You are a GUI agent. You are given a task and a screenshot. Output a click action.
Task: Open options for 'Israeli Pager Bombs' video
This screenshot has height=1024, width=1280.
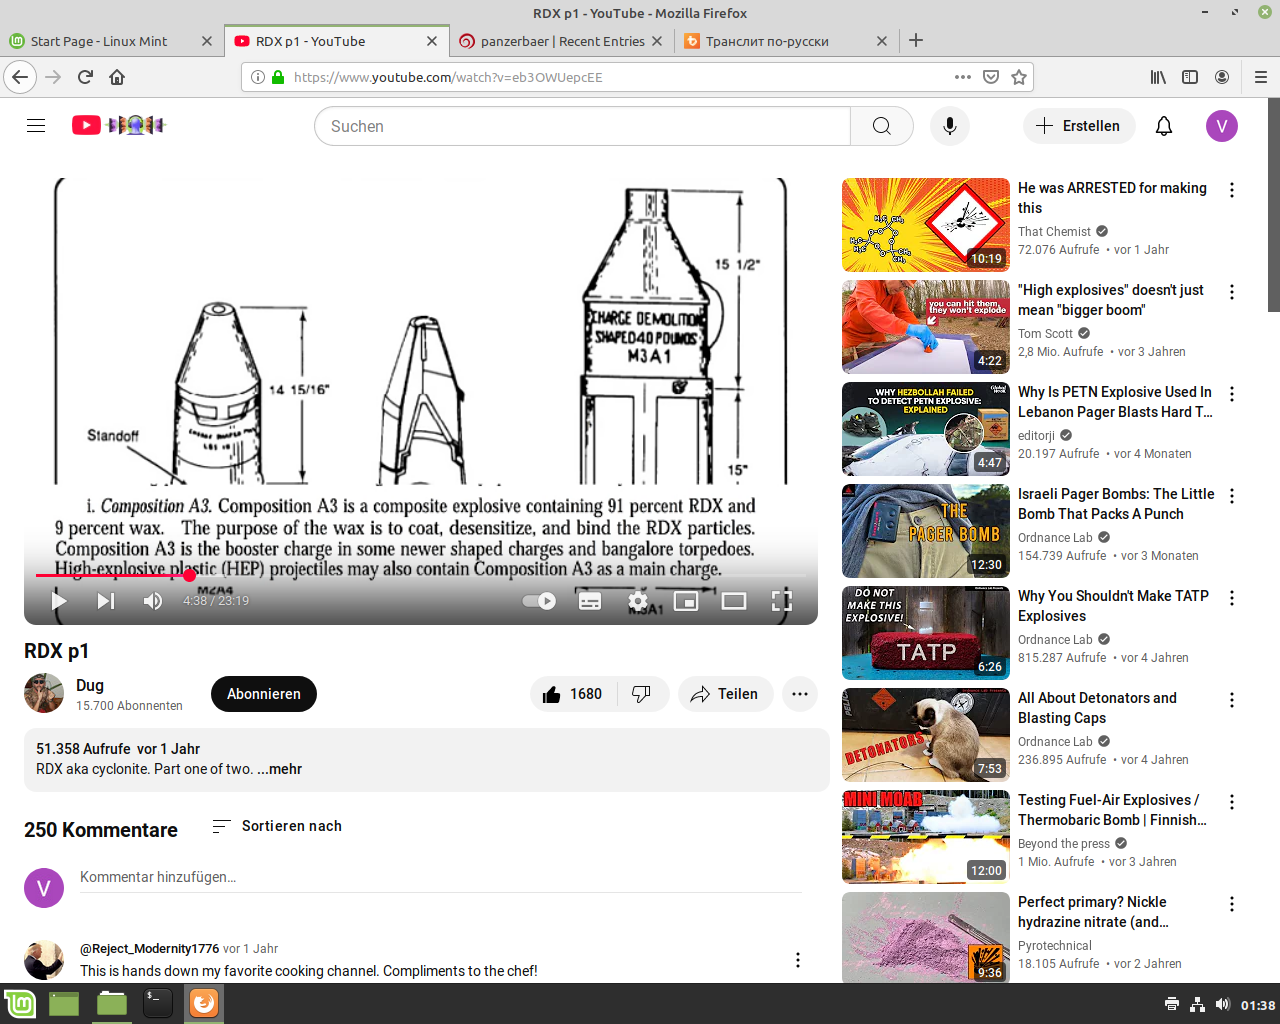1232,496
